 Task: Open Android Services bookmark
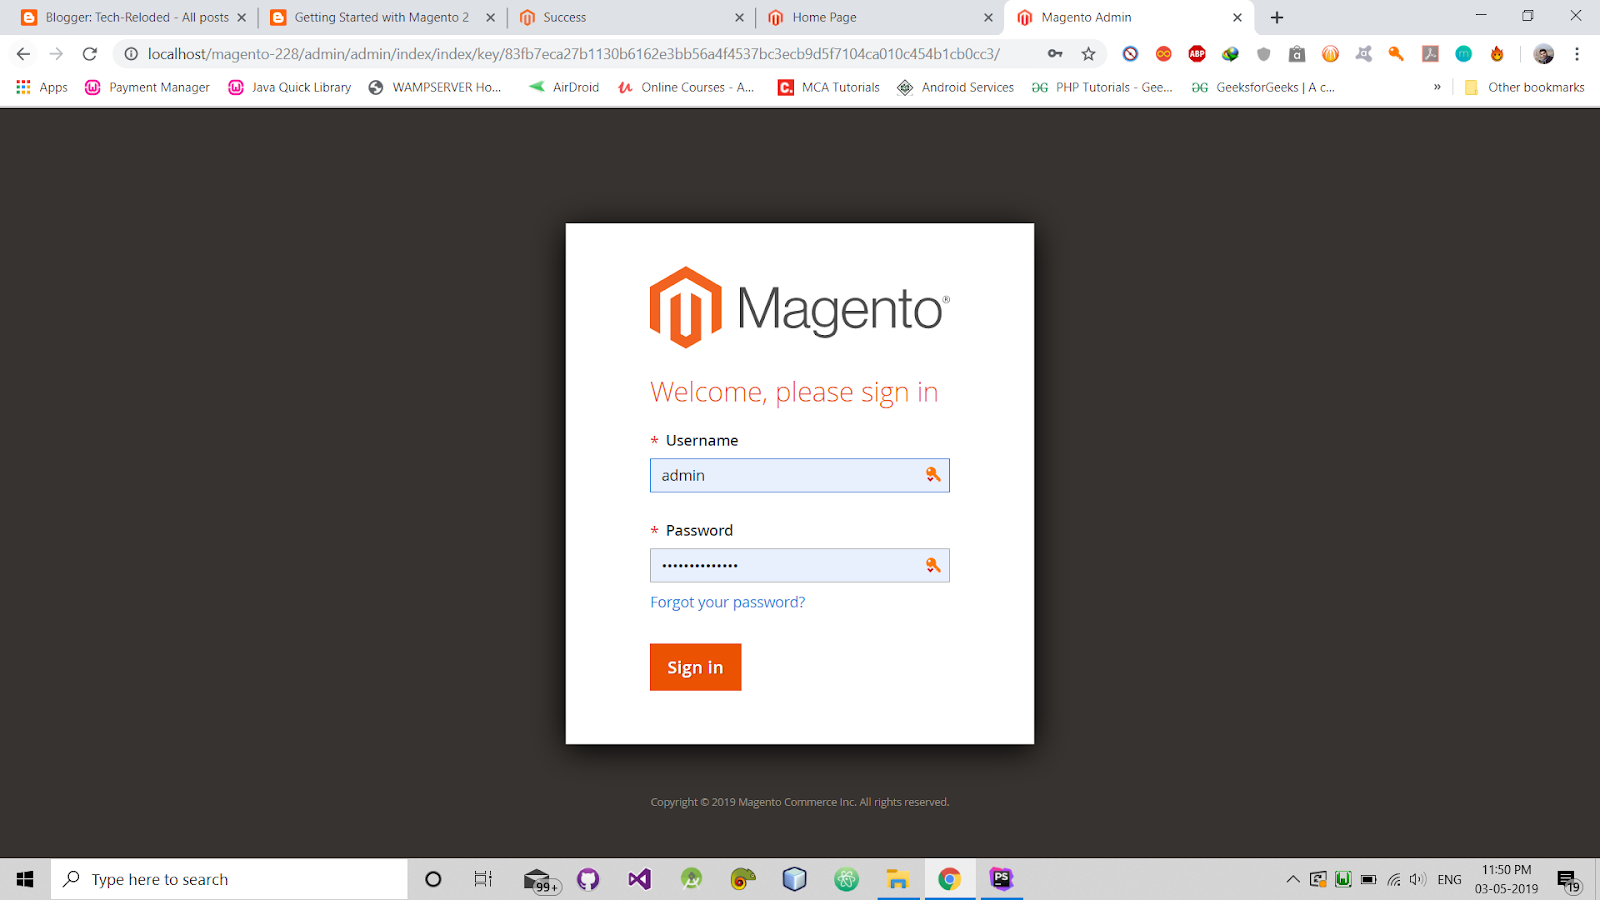(x=955, y=87)
